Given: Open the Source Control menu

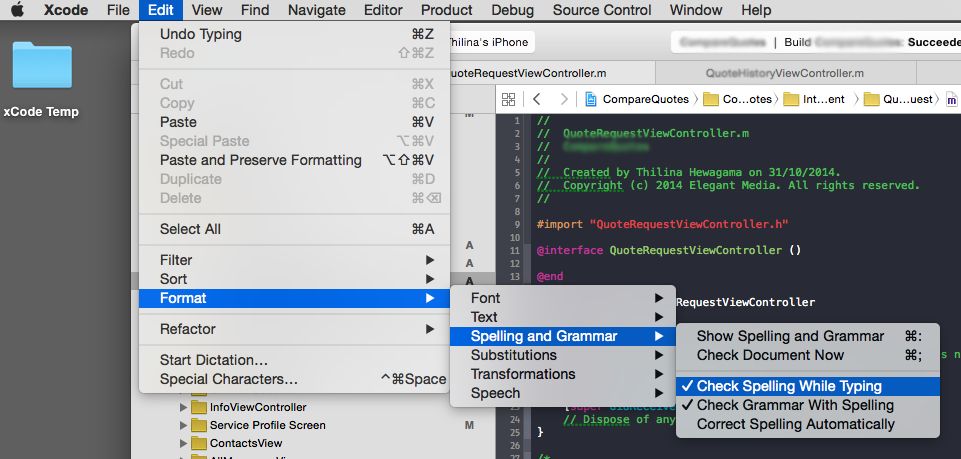Looking at the screenshot, I should click(x=602, y=10).
